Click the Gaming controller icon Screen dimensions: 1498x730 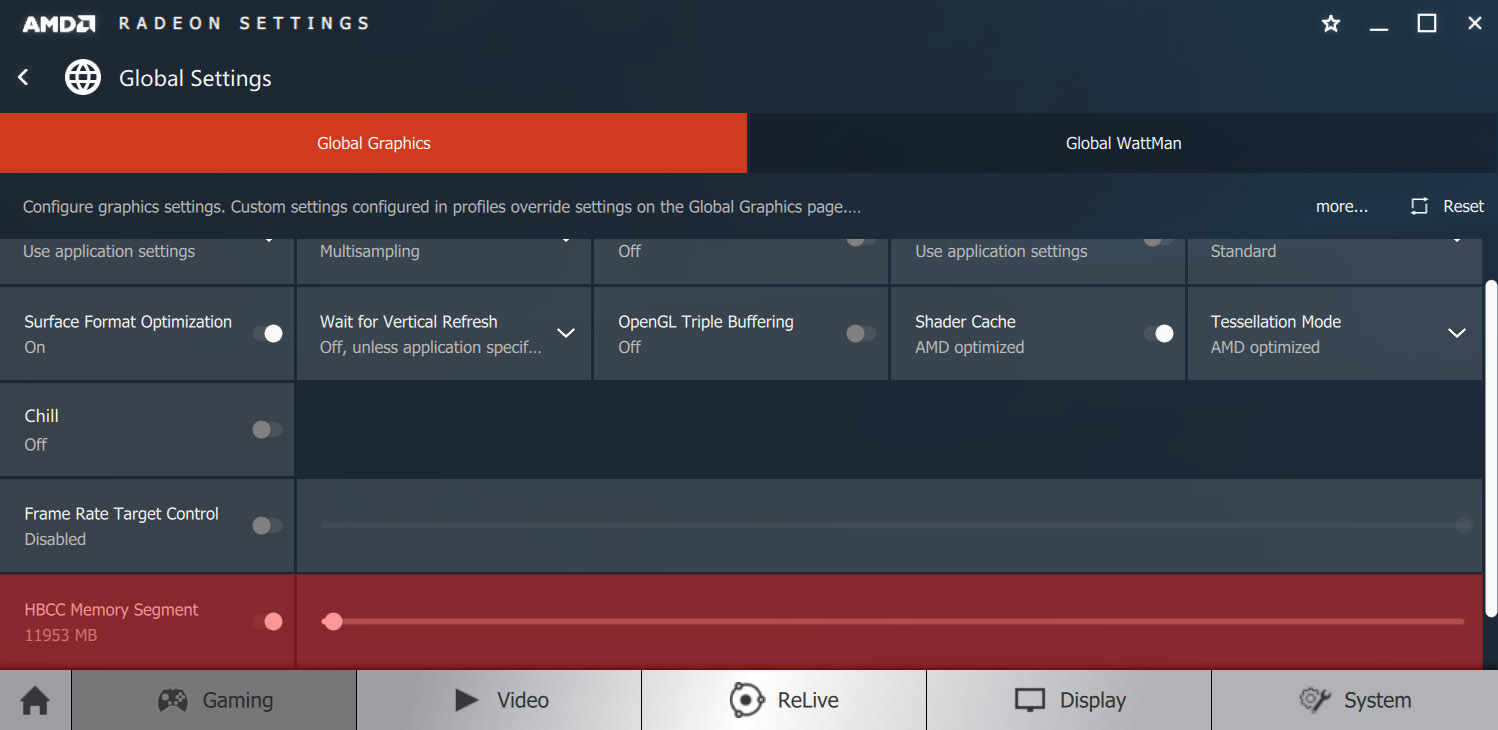pyautogui.click(x=172, y=700)
